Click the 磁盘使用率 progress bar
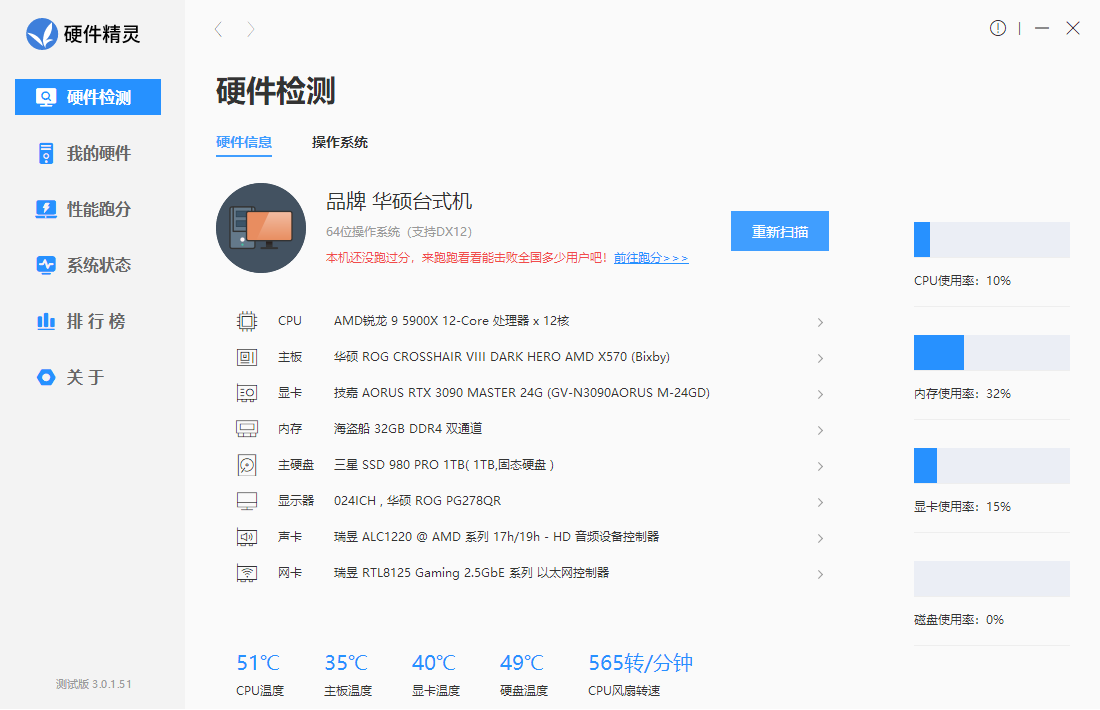 point(991,579)
